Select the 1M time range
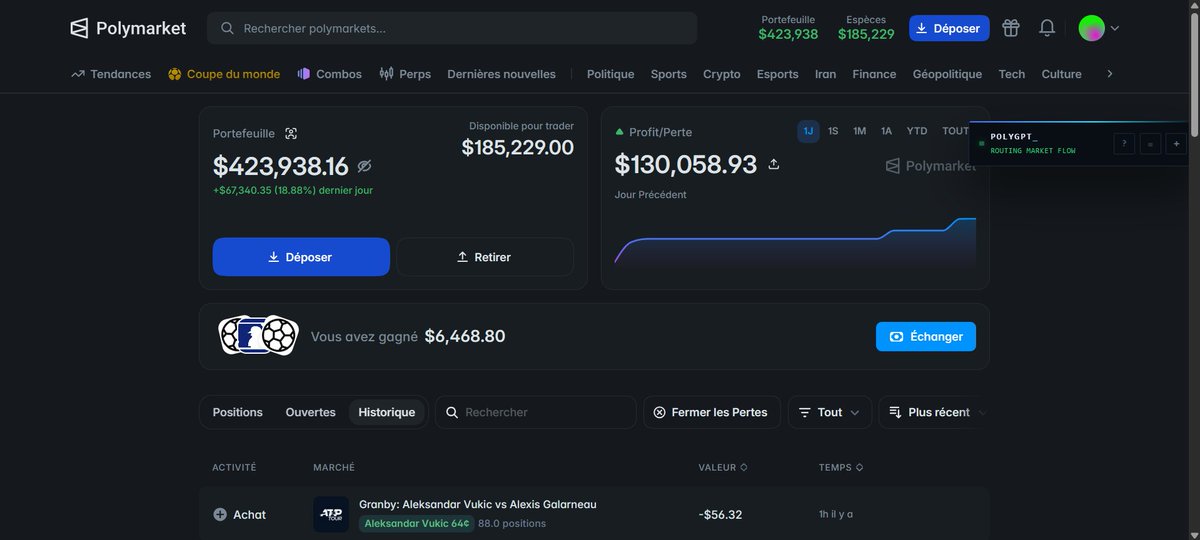Image resolution: width=1200 pixels, height=540 pixels. pos(859,131)
